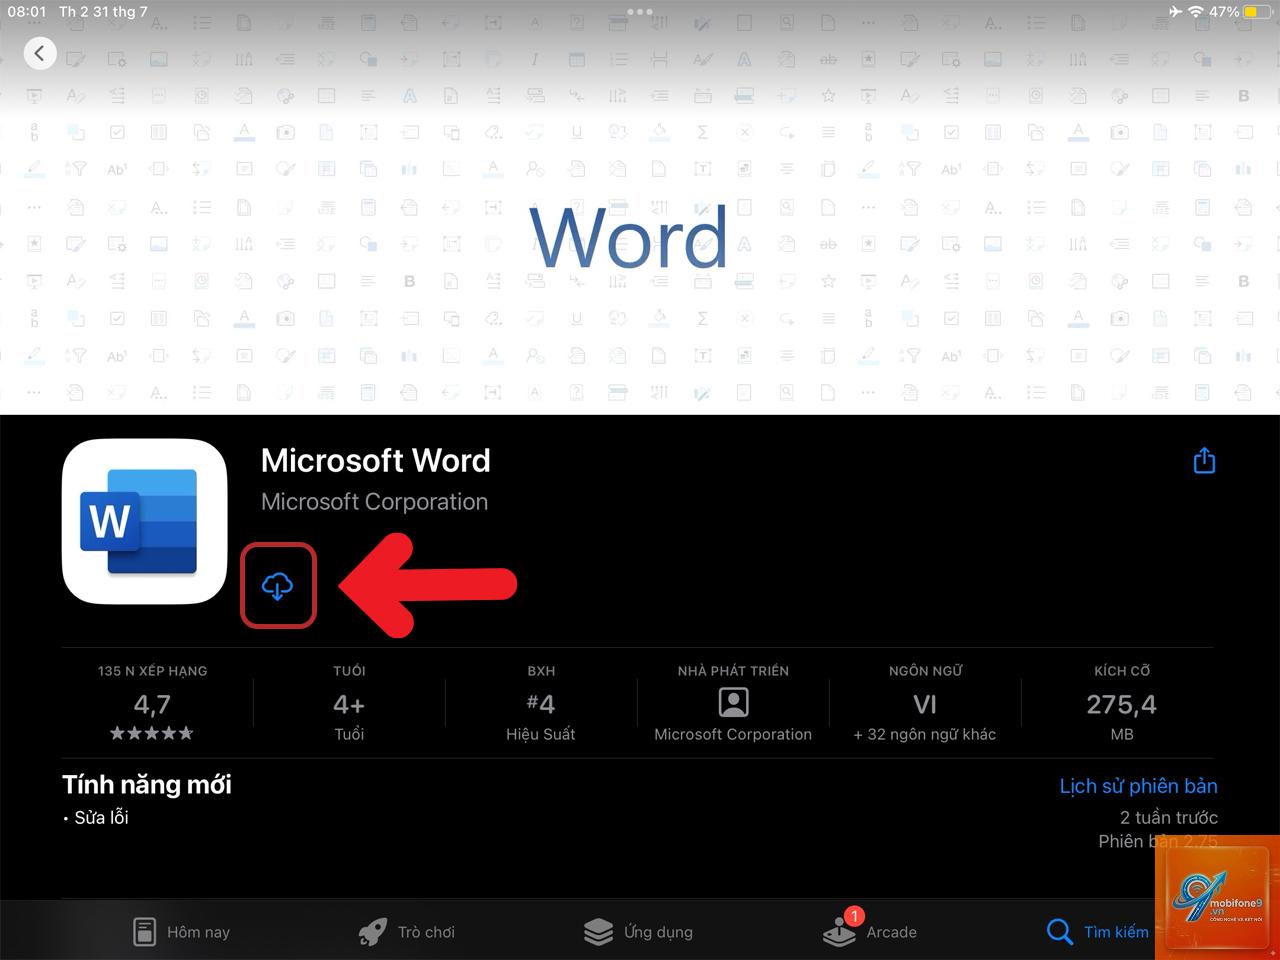Tap the 135 N XẾP HẠNG label
Image resolution: width=1280 pixels, height=960 pixels.
point(152,671)
